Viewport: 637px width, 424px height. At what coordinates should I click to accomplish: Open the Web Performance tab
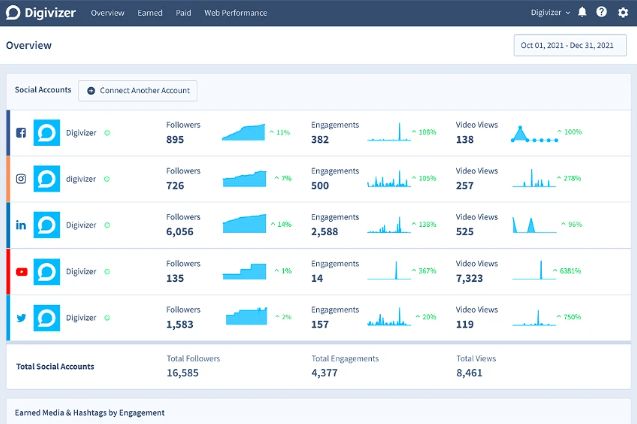[235, 13]
